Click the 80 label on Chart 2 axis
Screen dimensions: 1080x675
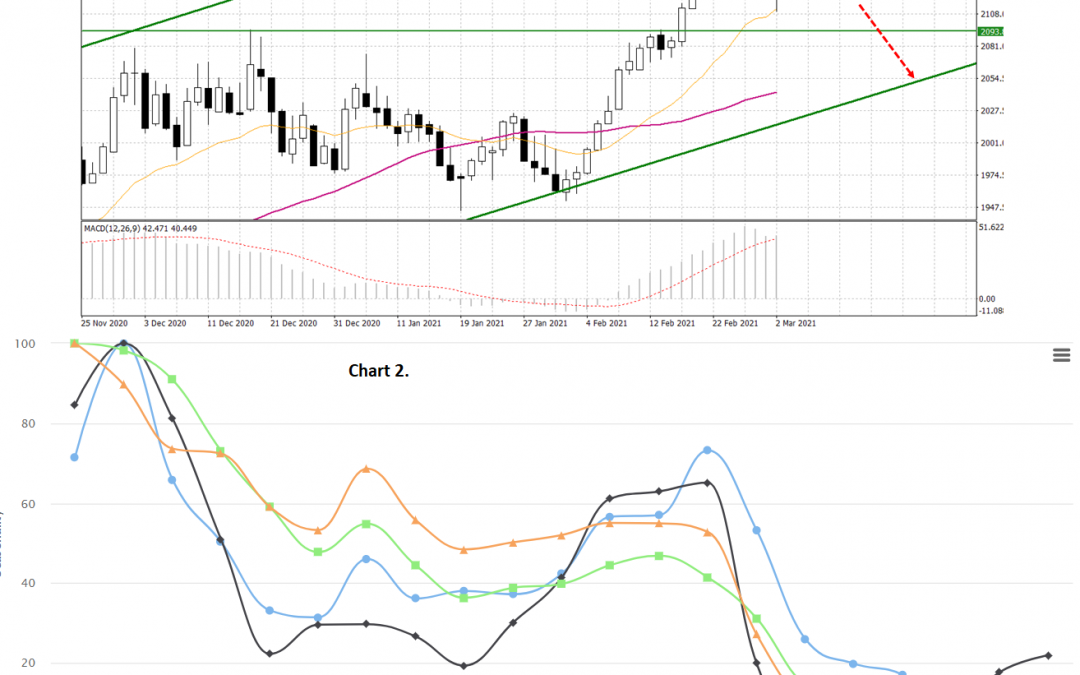click(28, 424)
